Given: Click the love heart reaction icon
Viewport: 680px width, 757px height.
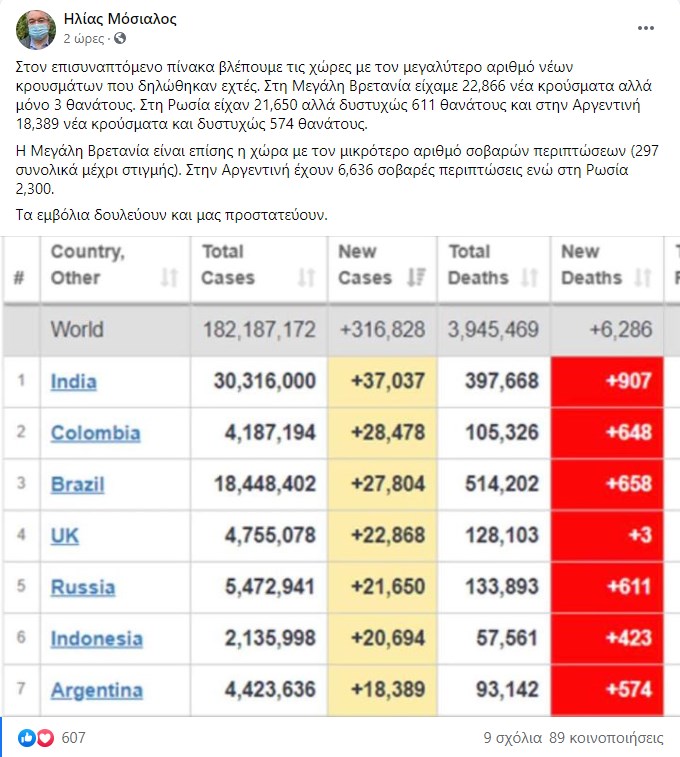Looking at the screenshot, I should 43,738.
